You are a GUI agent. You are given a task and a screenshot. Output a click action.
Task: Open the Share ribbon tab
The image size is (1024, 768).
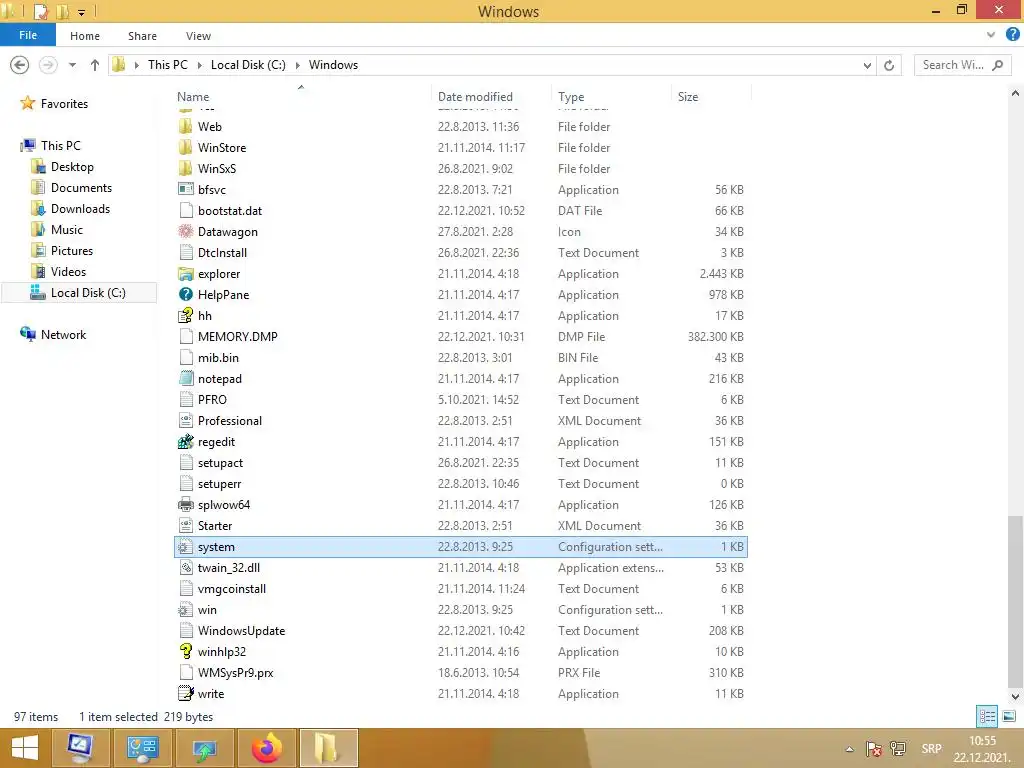point(142,36)
